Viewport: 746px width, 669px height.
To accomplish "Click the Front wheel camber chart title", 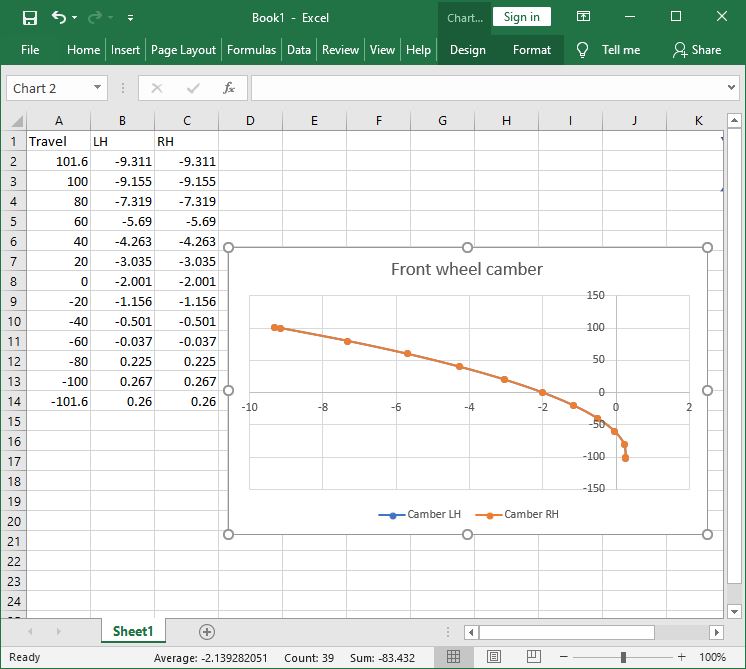I will [466, 269].
